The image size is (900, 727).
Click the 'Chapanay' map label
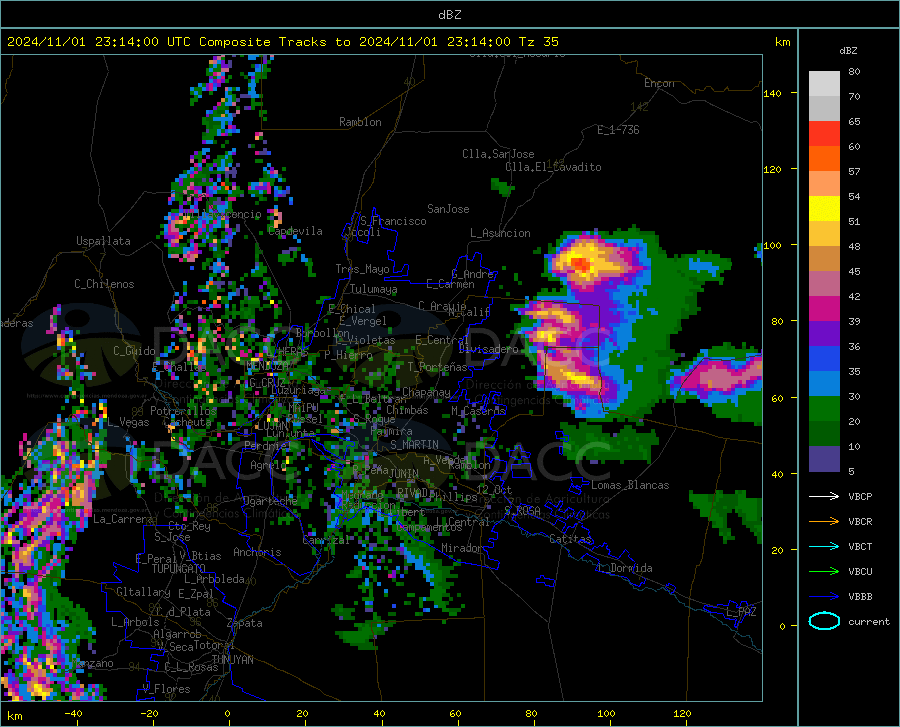point(426,392)
